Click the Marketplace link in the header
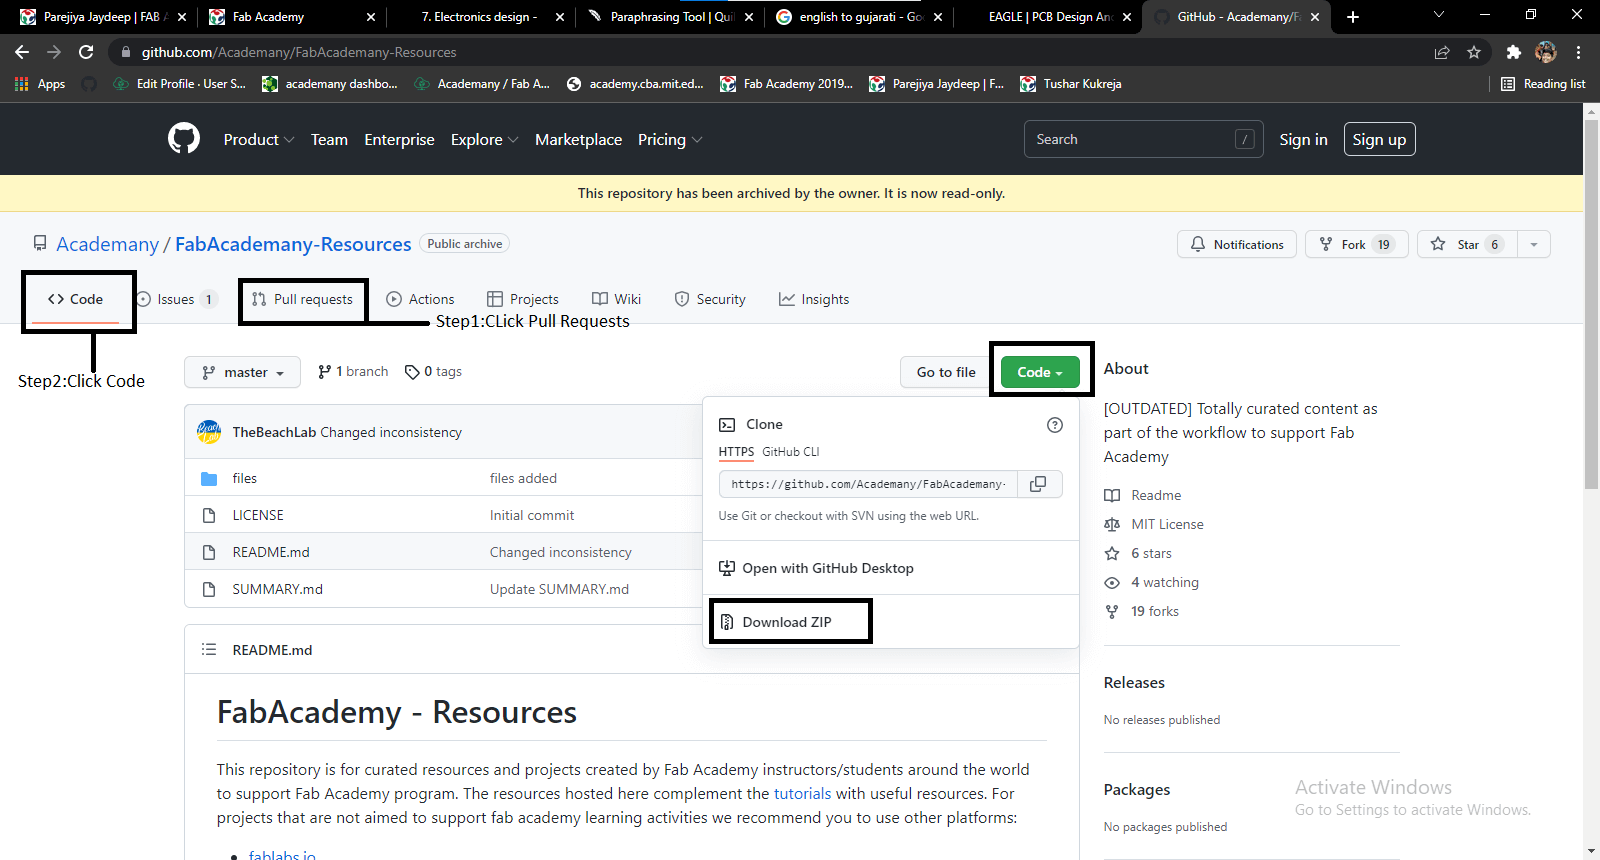This screenshot has height=860, width=1600. tap(578, 139)
